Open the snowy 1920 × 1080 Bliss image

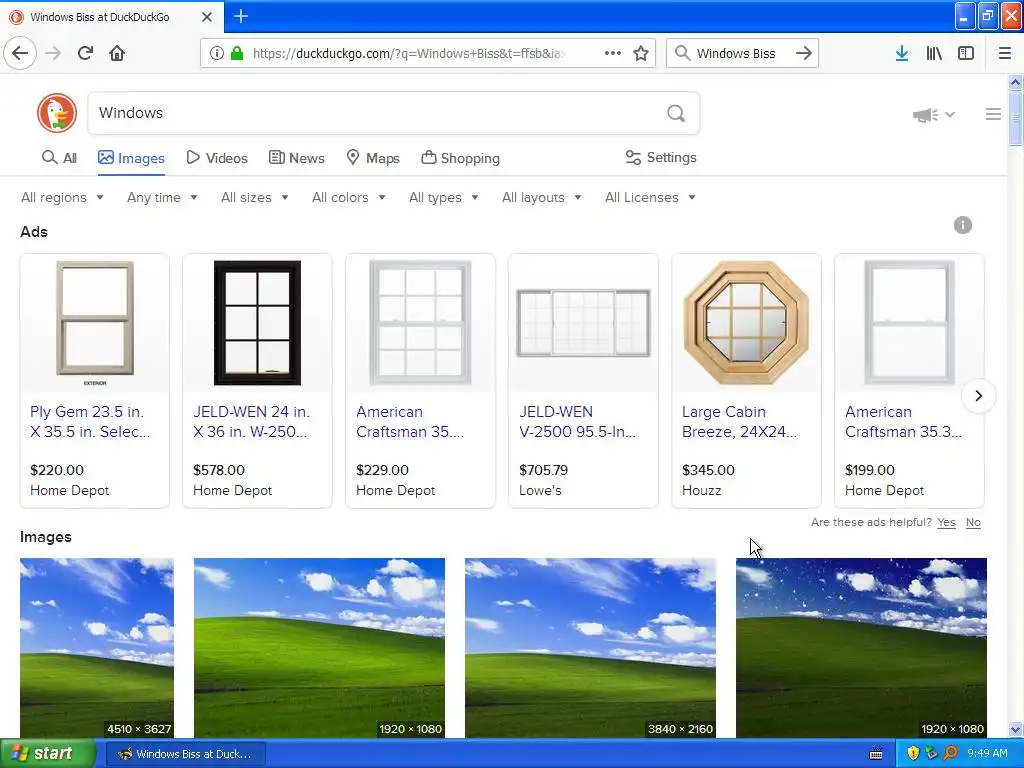pyautogui.click(x=861, y=648)
